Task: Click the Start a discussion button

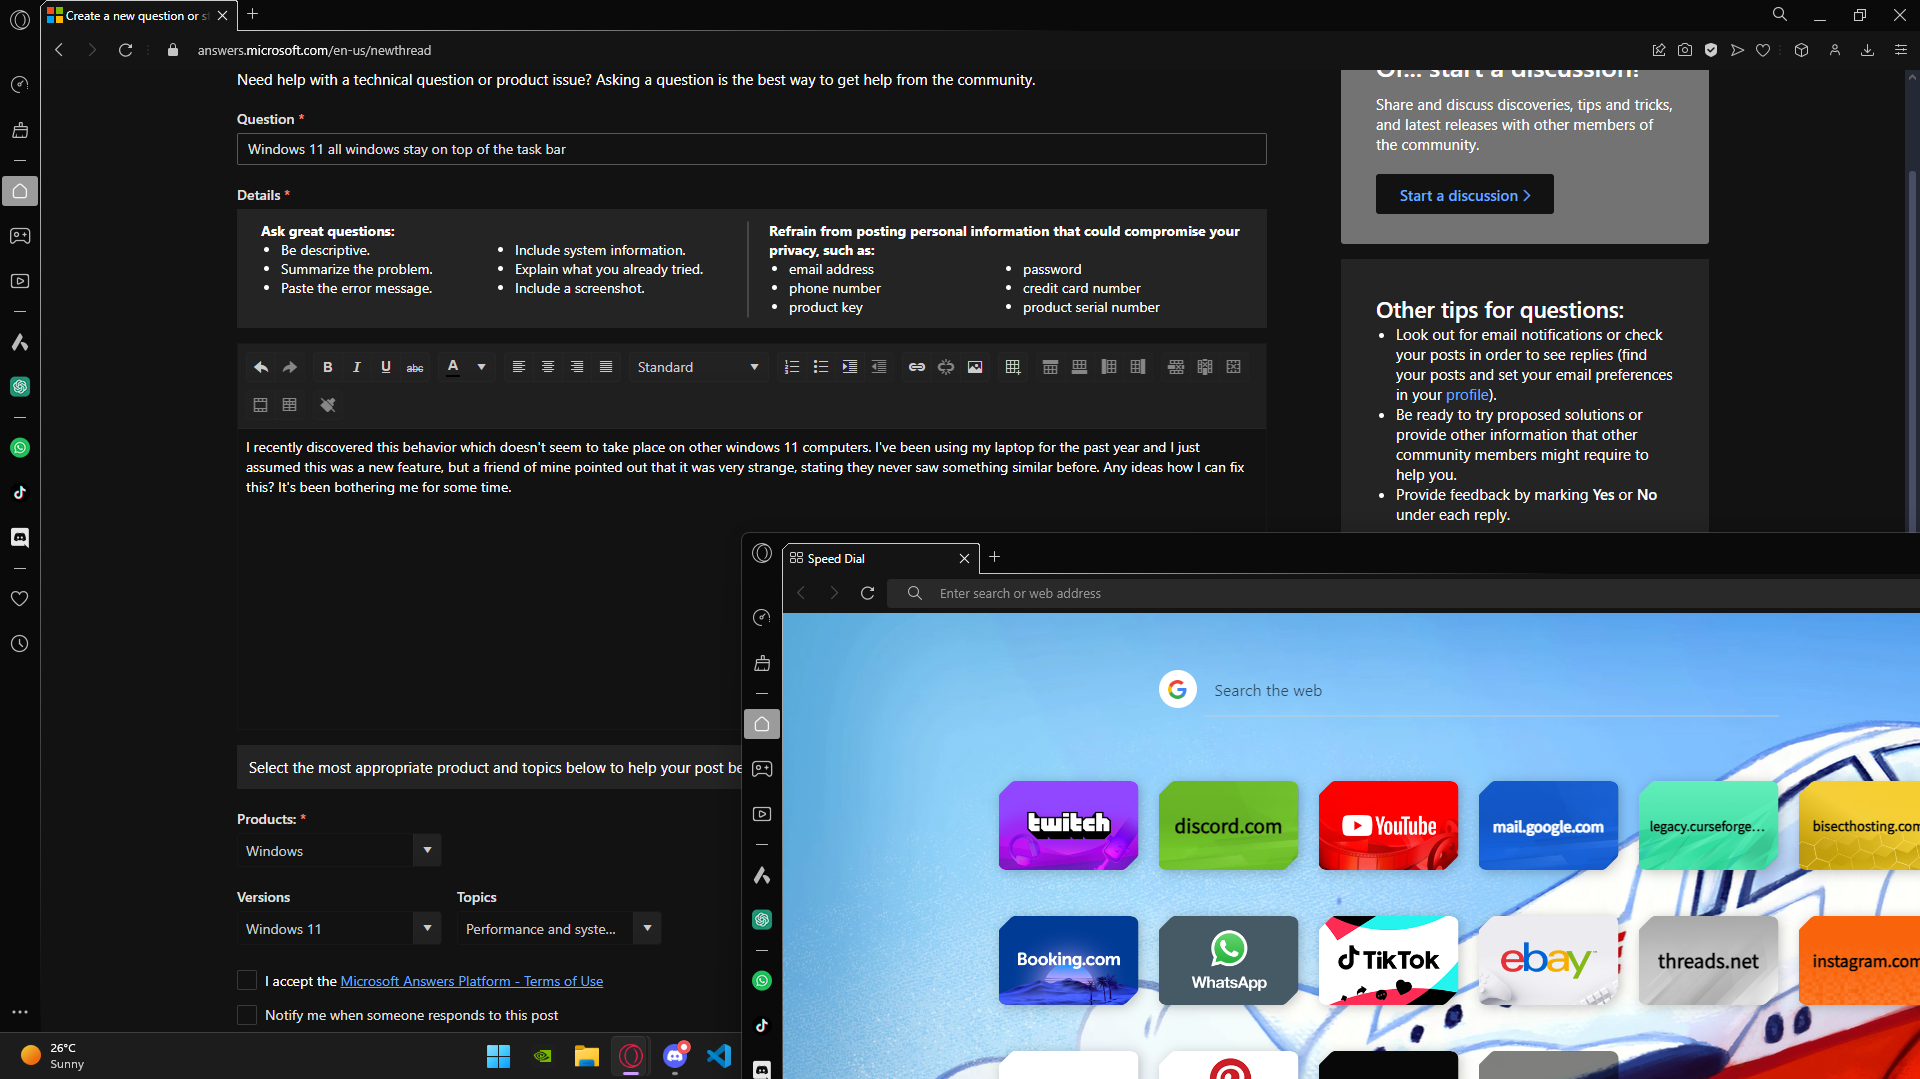Action: (x=1463, y=194)
